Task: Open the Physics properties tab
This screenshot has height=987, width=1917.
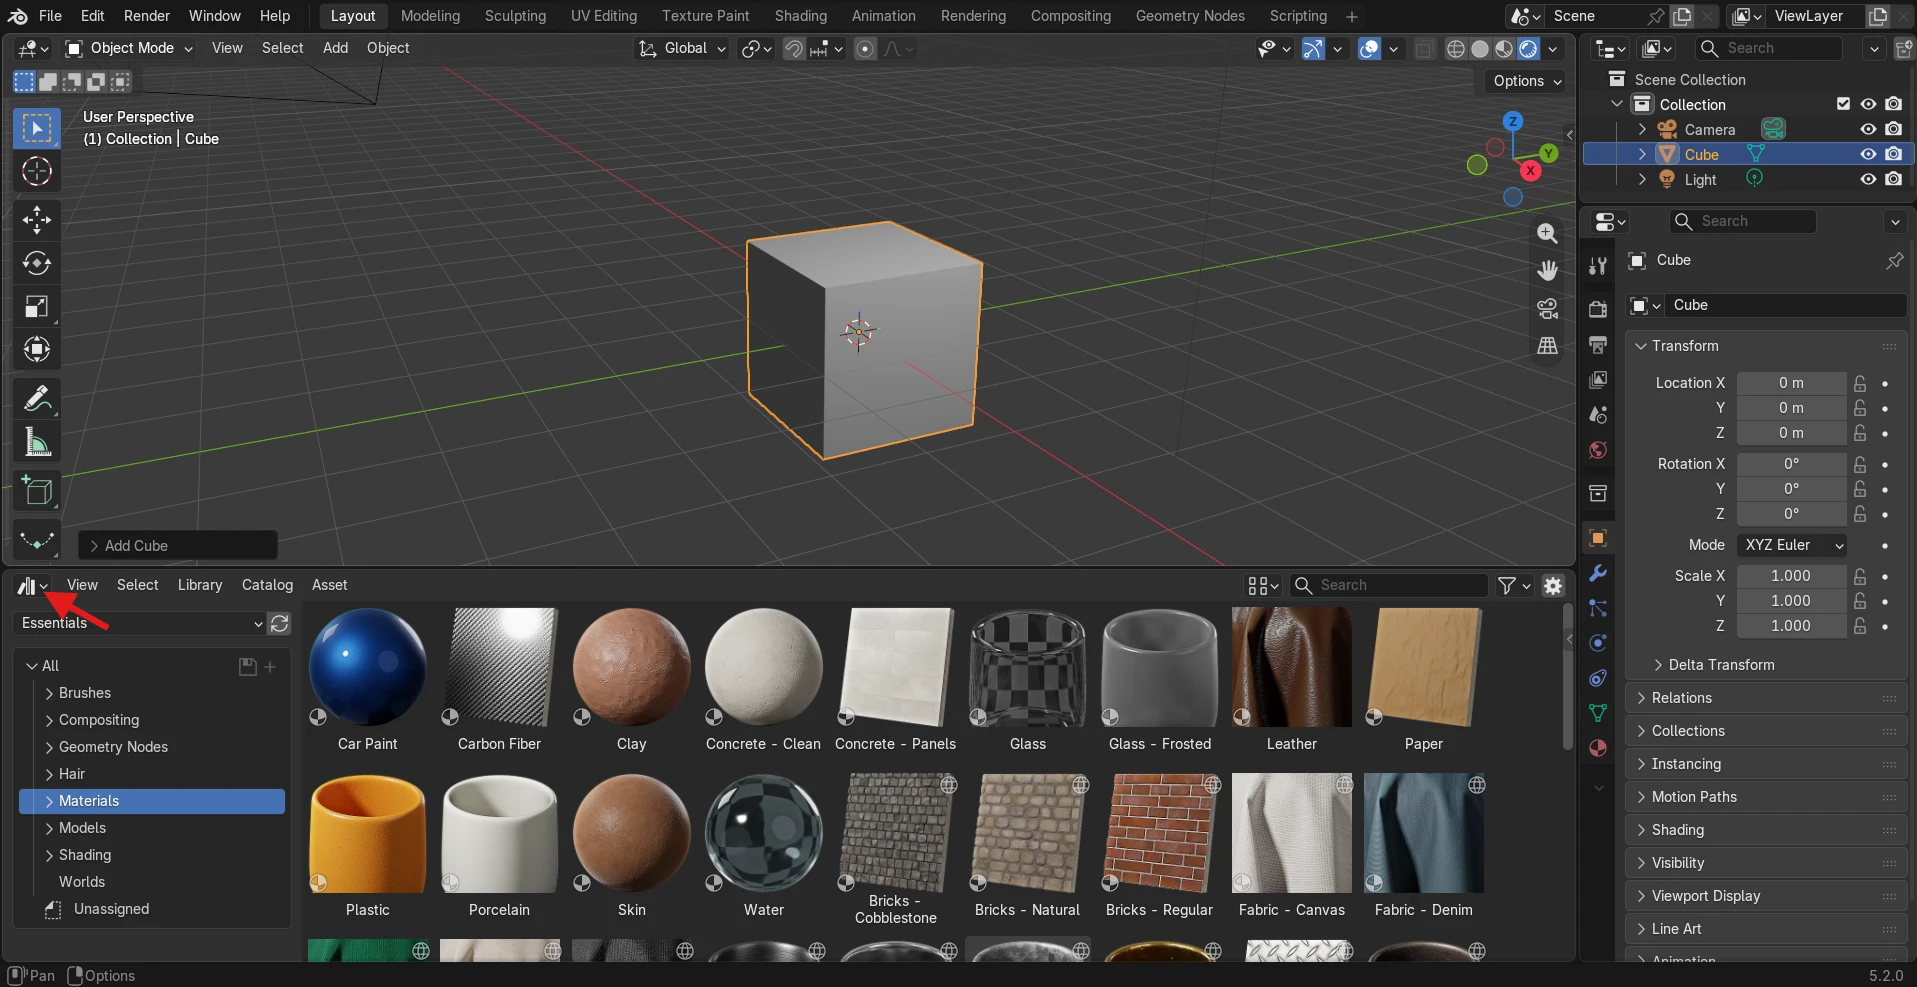Action: (x=1598, y=643)
